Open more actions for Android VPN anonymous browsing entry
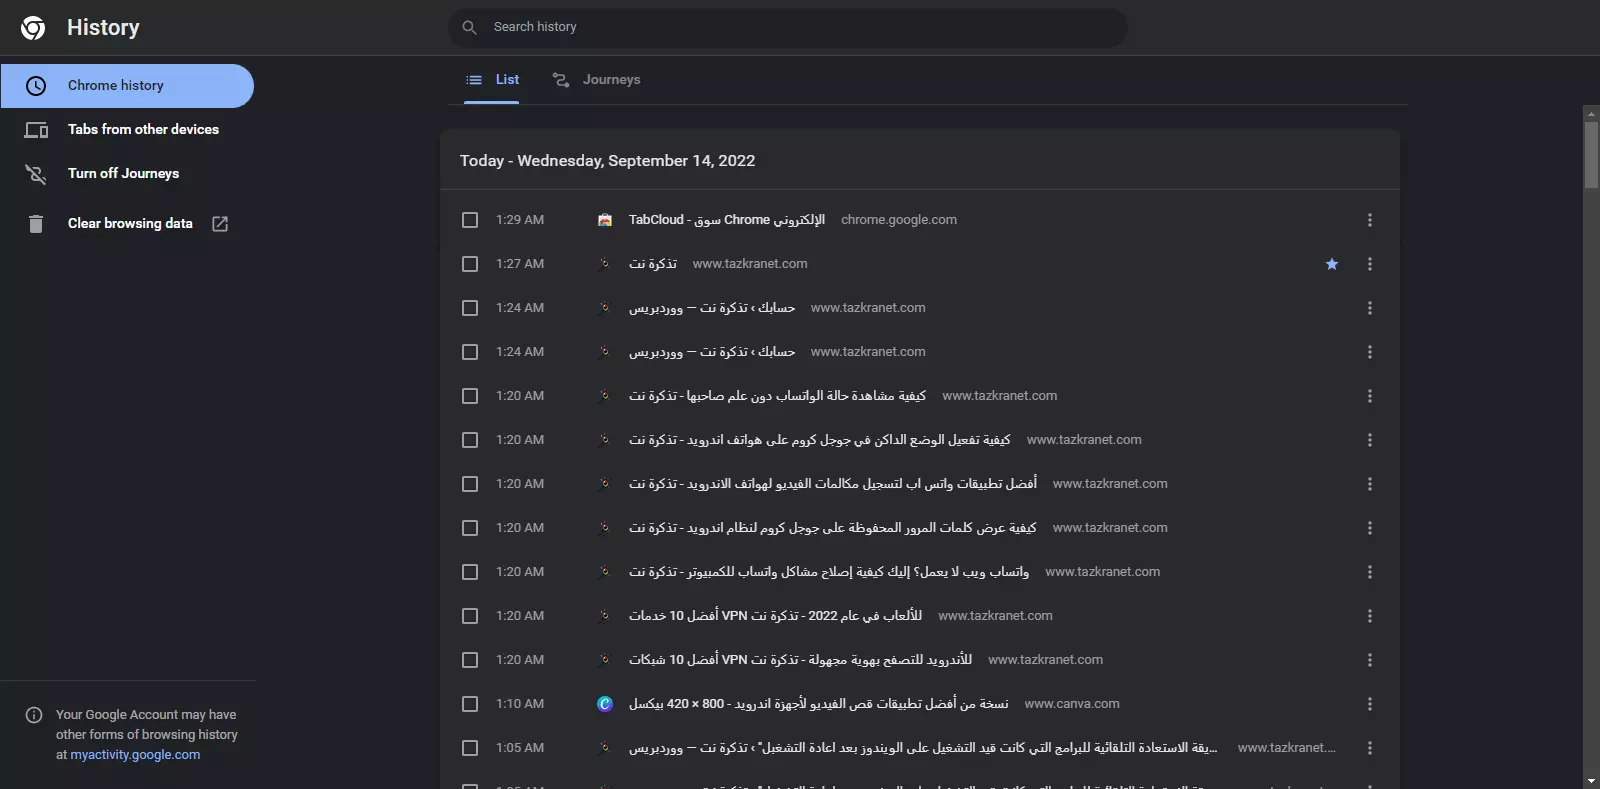The image size is (1600, 789). click(x=1370, y=660)
